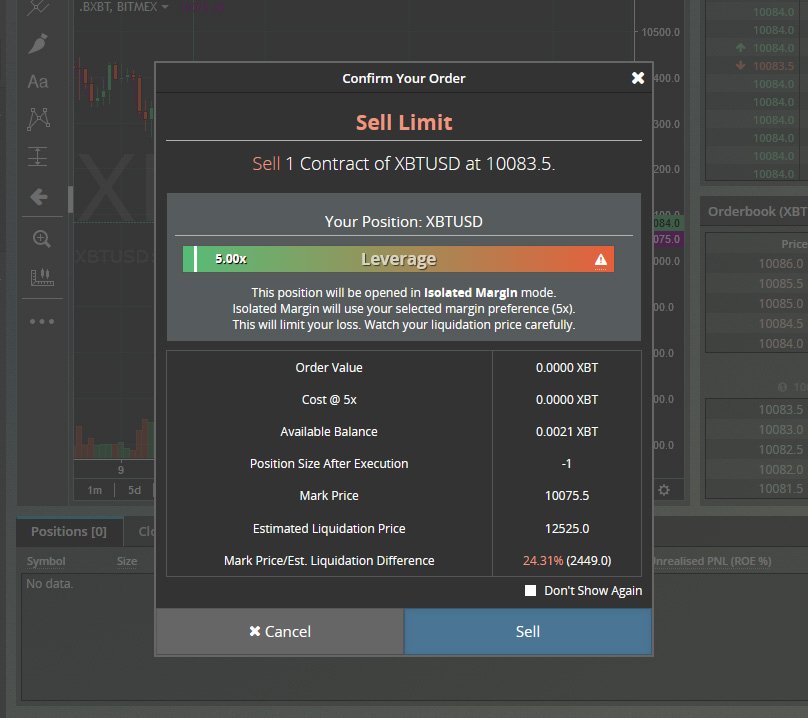808x718 pixels.
Task: Click the back arrow icon in chart toolbar
Action: point(39,196)
